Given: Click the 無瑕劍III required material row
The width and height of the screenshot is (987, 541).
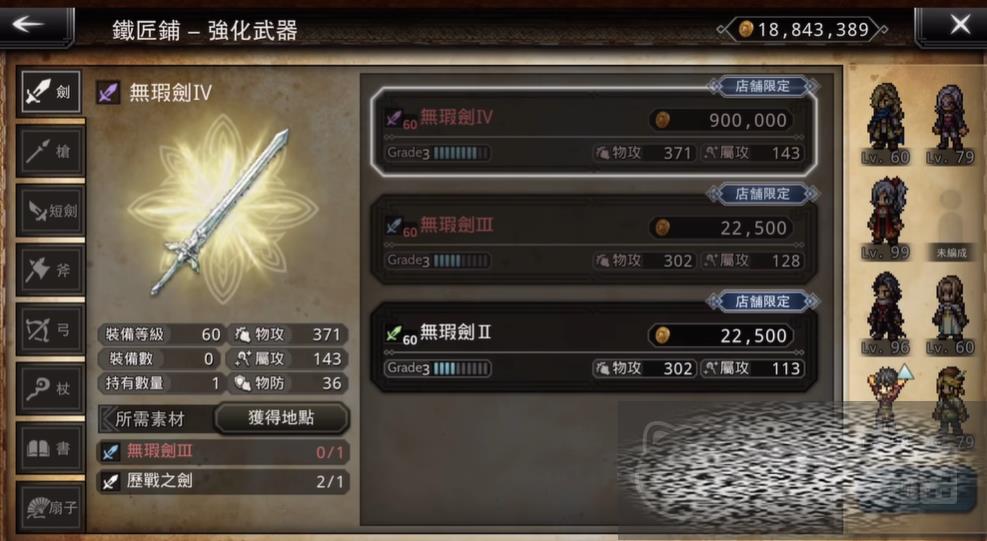Looking at the screenshot, I should coord(223,452).
